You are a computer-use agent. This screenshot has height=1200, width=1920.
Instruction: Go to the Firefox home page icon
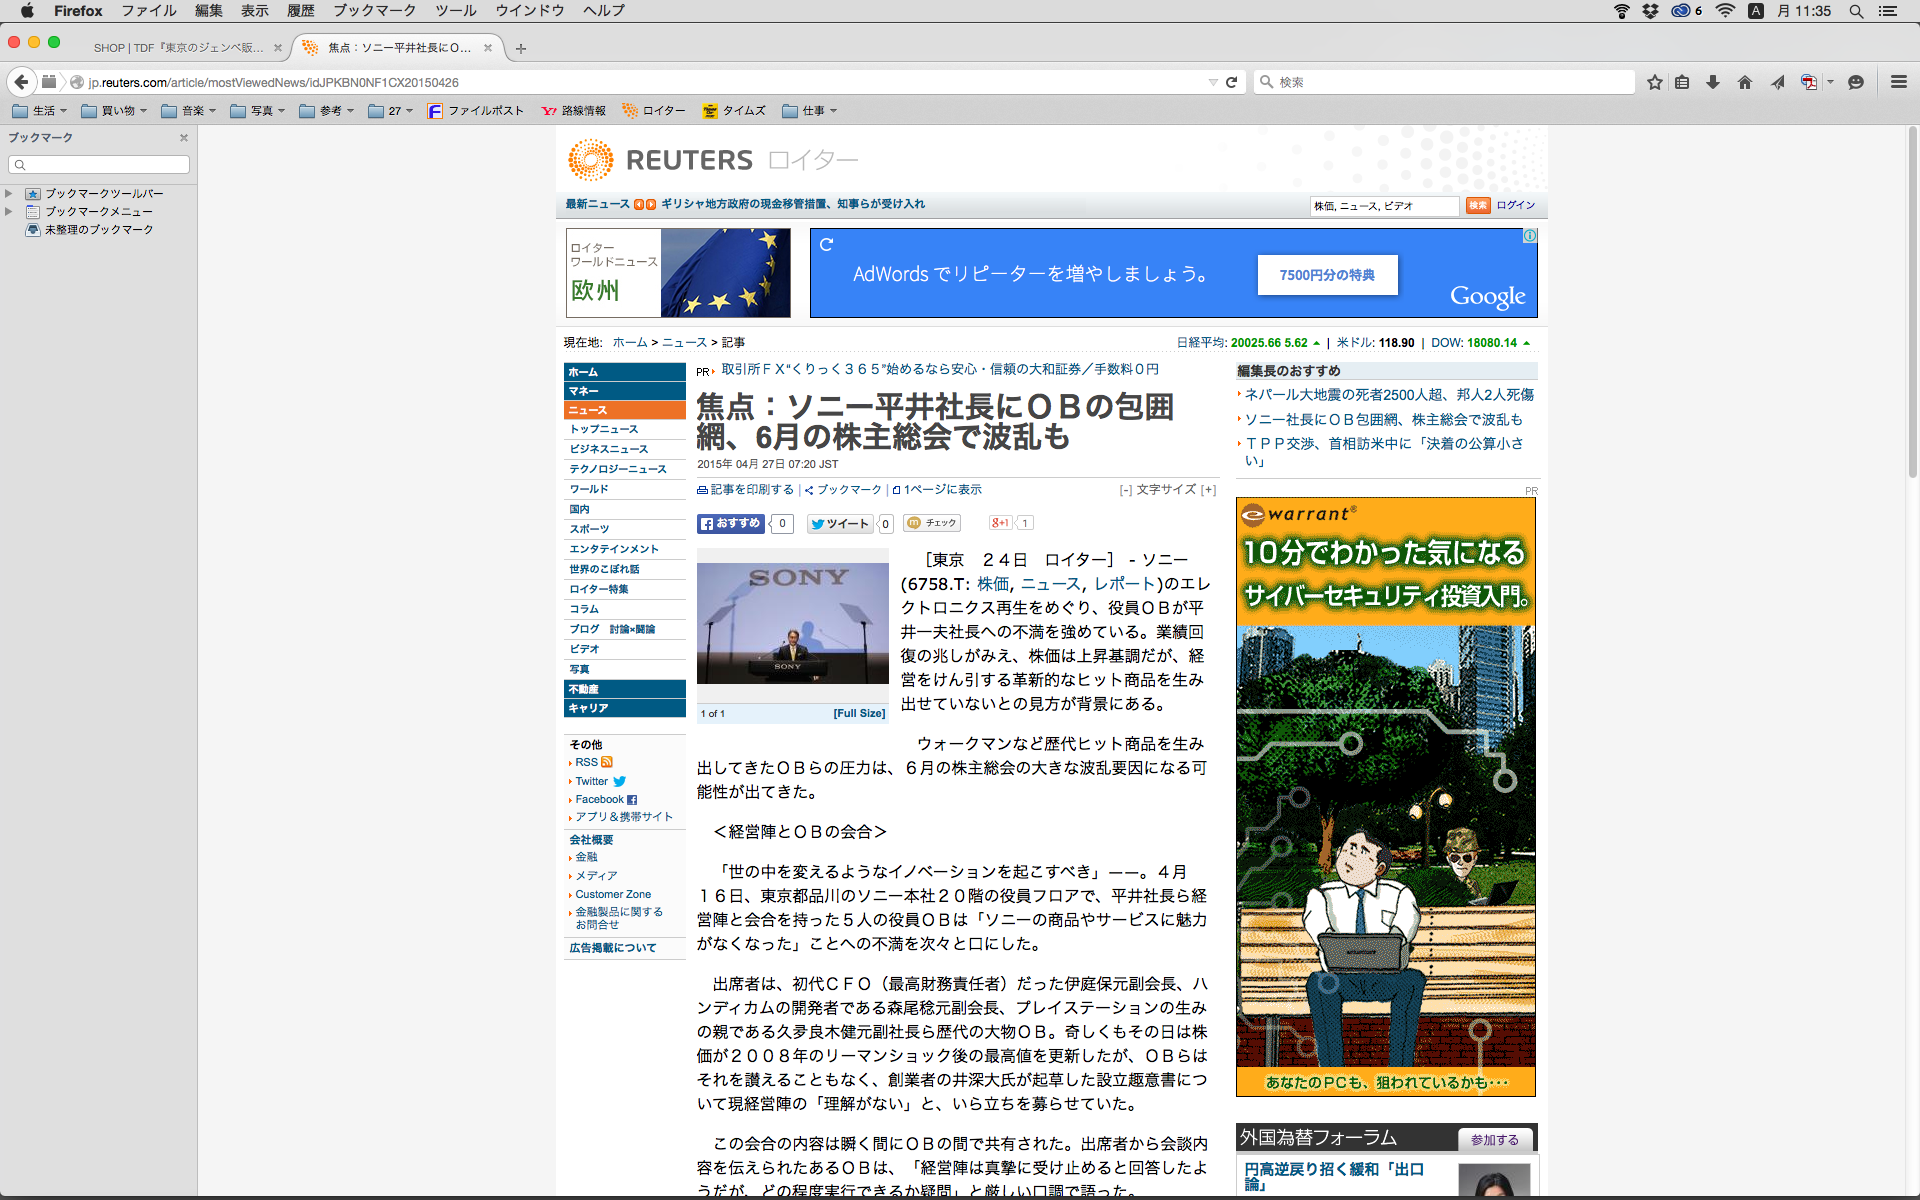point(1745,82)
